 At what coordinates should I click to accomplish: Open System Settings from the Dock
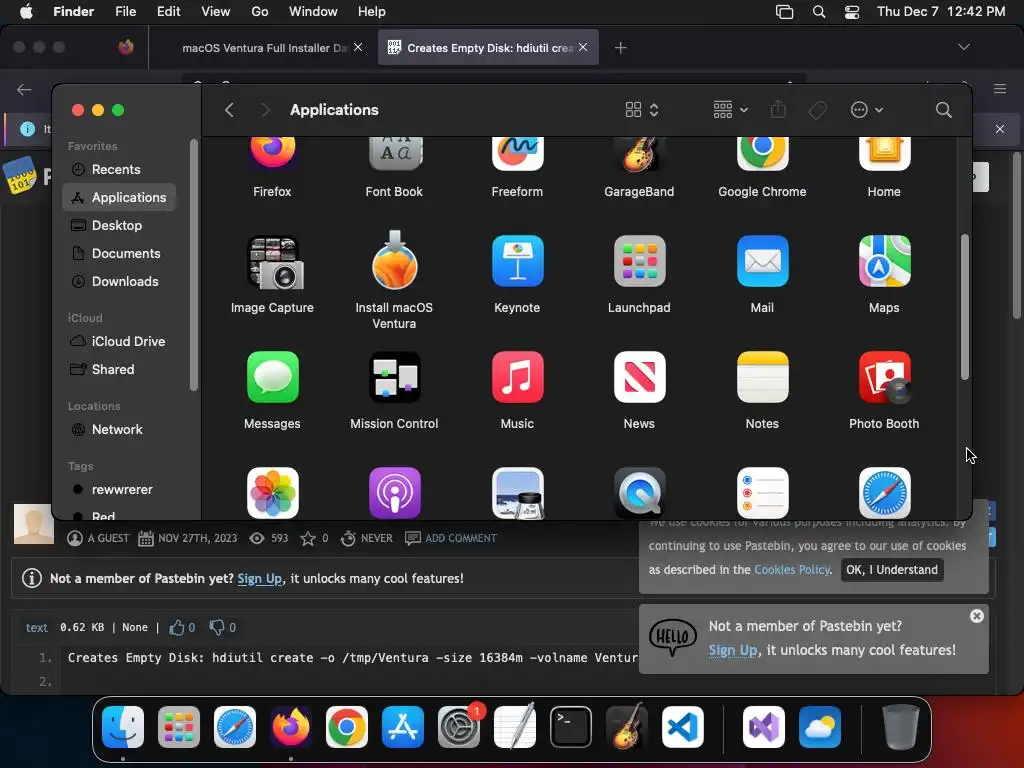click(458, 727)
